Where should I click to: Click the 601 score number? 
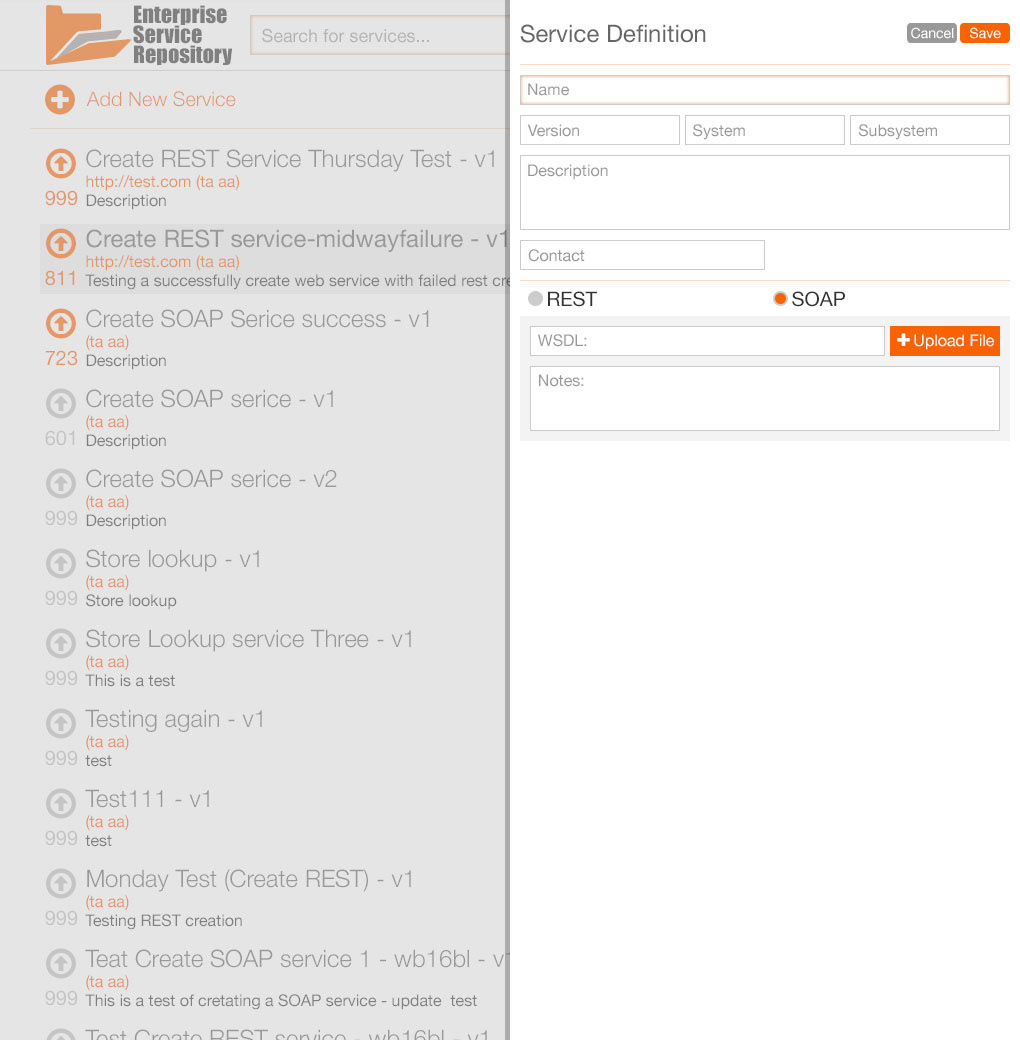61,438
